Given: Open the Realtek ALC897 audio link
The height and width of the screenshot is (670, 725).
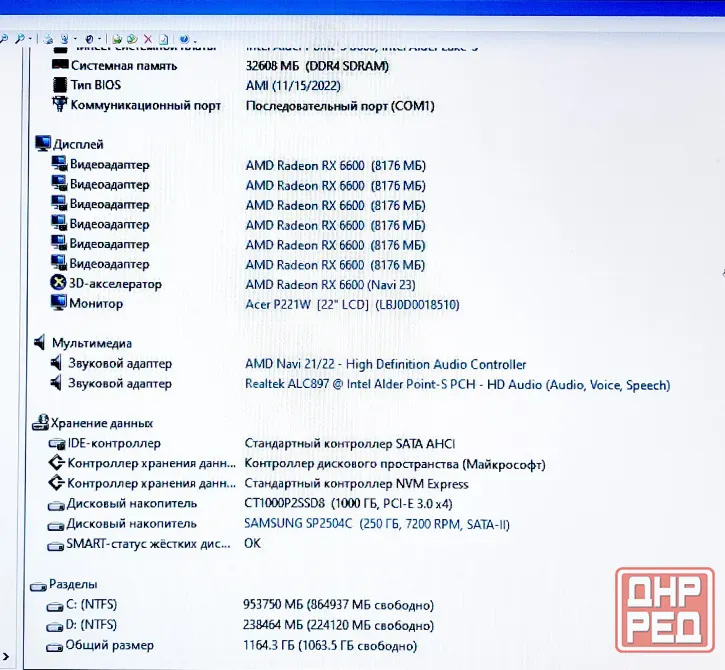Looking at the screenshot, I should point(457,384).
